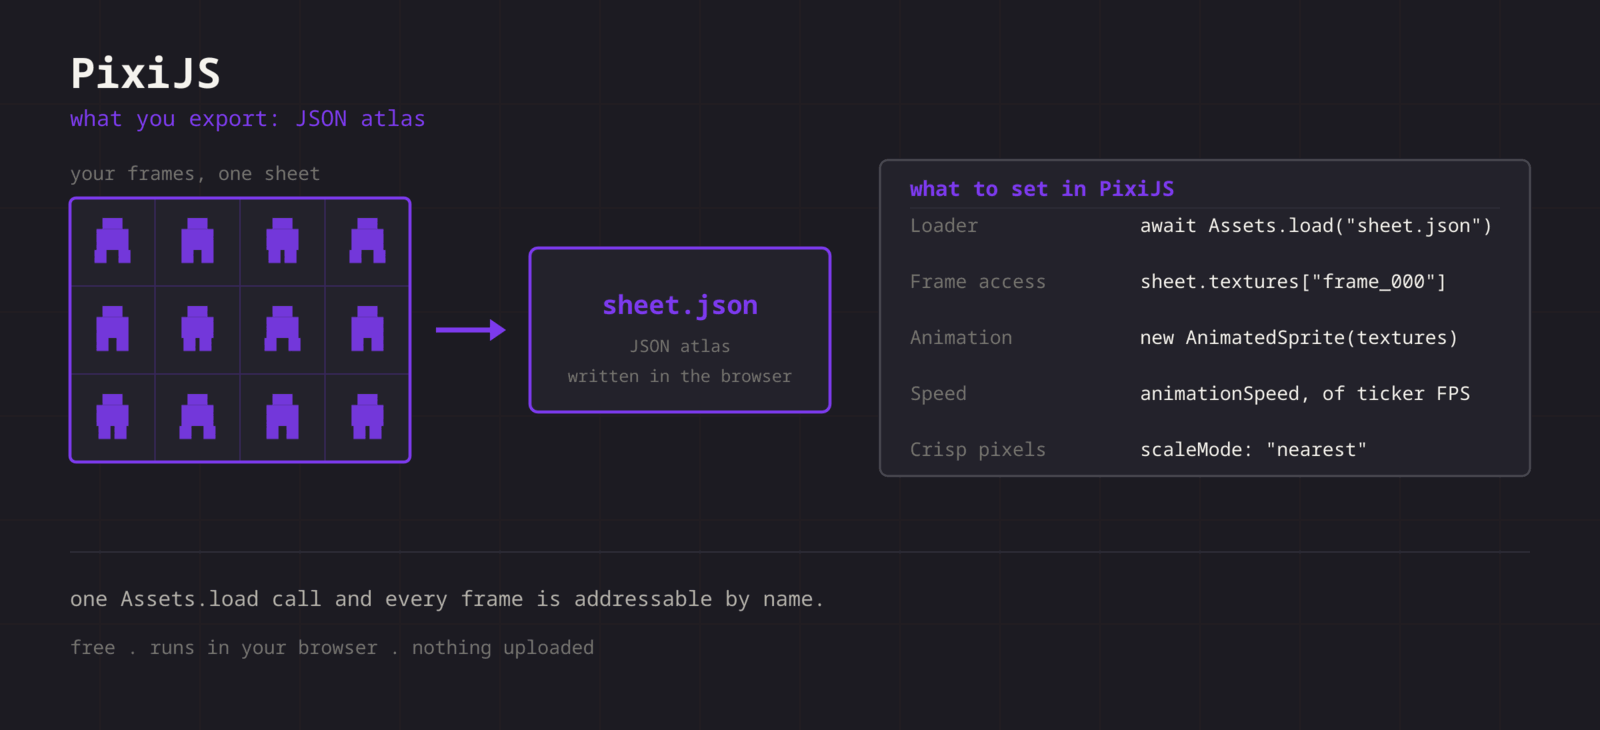Image resolution: width=1600 pixels, height=730 pixels.
Task: Click the await Assets.load("sheet.json") code value
Action: click(1316, 226)
